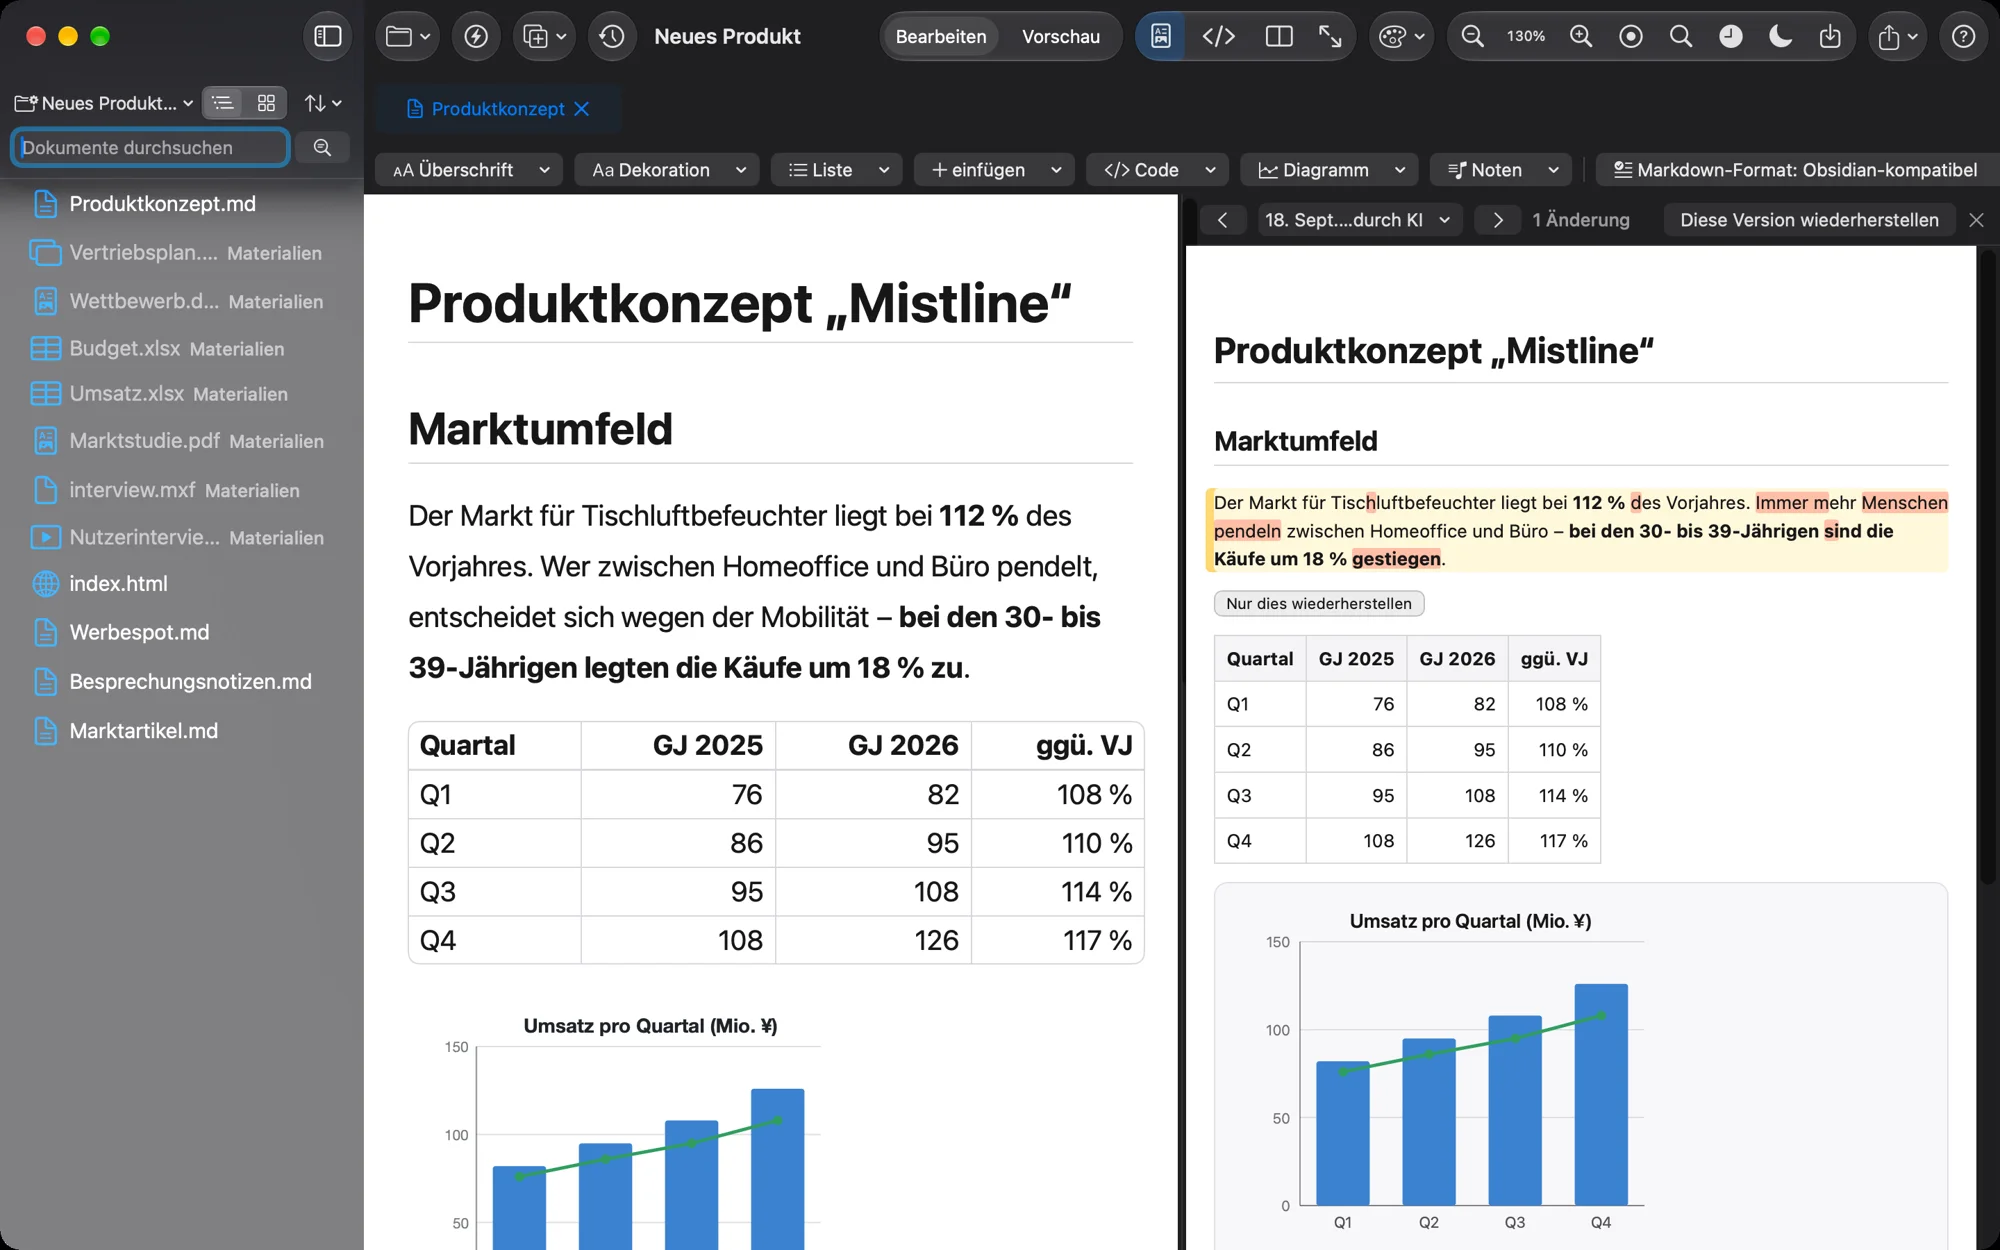This screenshot has height=1250, width=2000.
Task: Select the split view icon
Action: (x=1278, y=37)
